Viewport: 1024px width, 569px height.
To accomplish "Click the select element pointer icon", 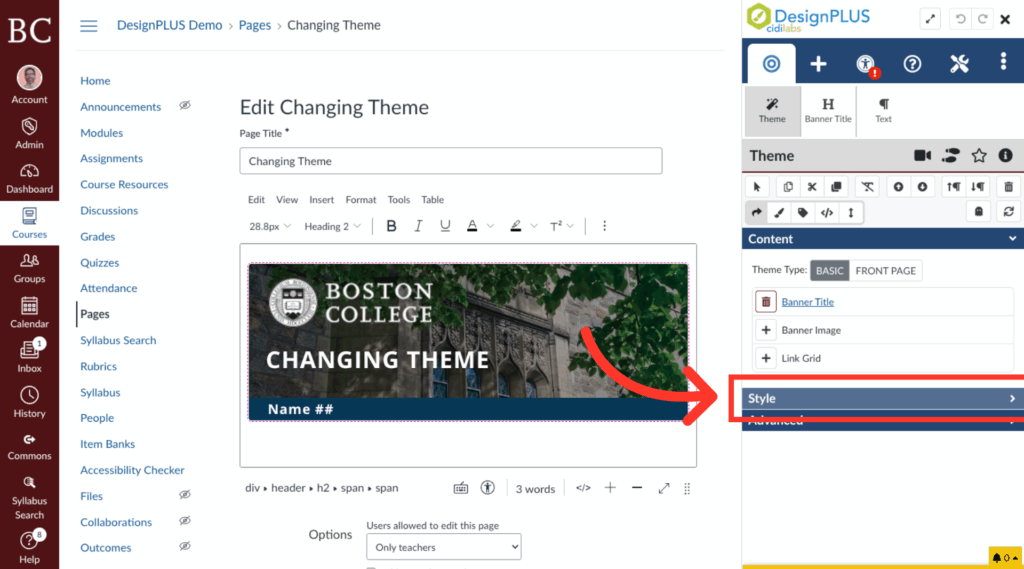I will pos(757,187).
